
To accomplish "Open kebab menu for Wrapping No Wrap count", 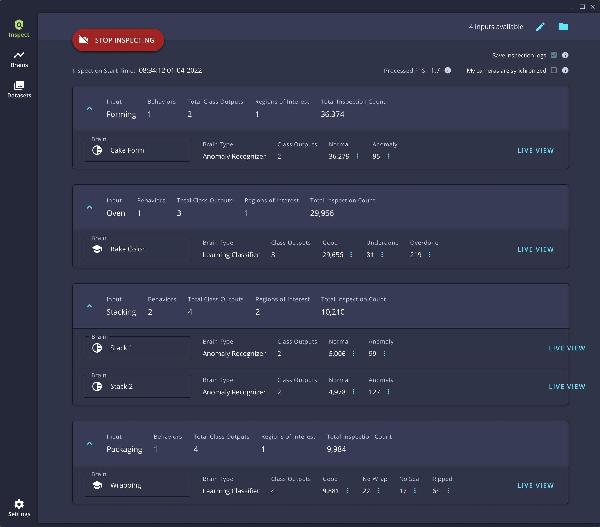I will pyautogui.click(x=378, y=491).
